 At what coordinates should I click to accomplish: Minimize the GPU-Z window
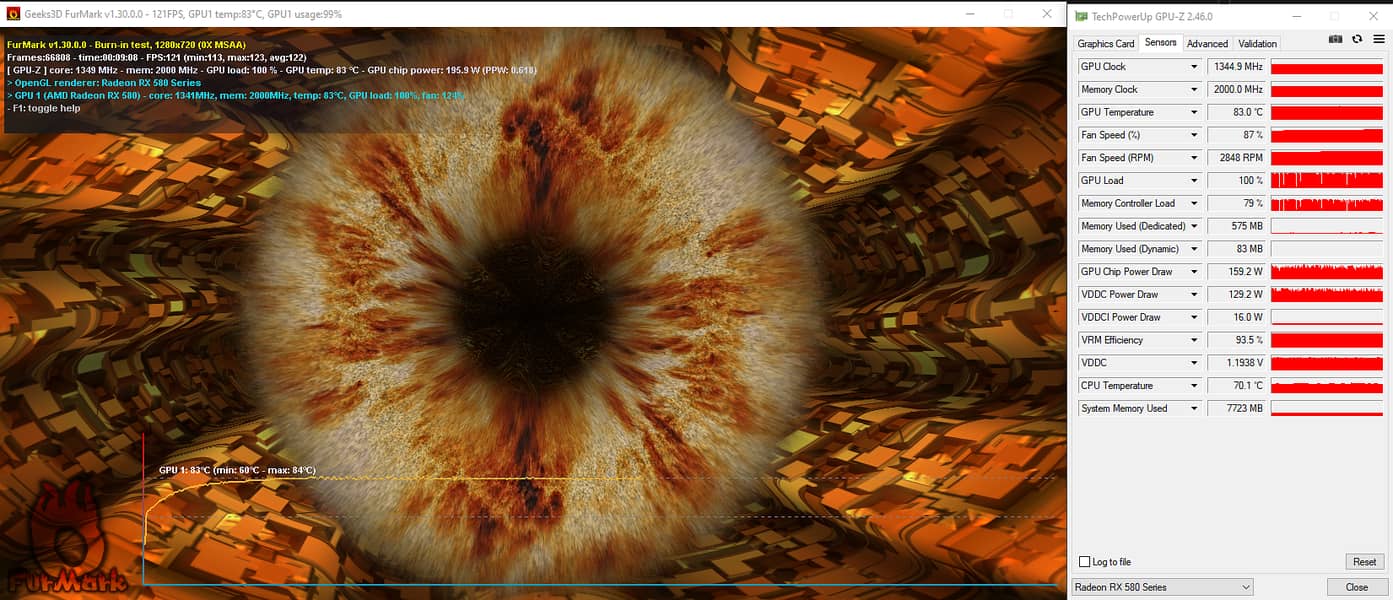click(x=1297, y=16)
